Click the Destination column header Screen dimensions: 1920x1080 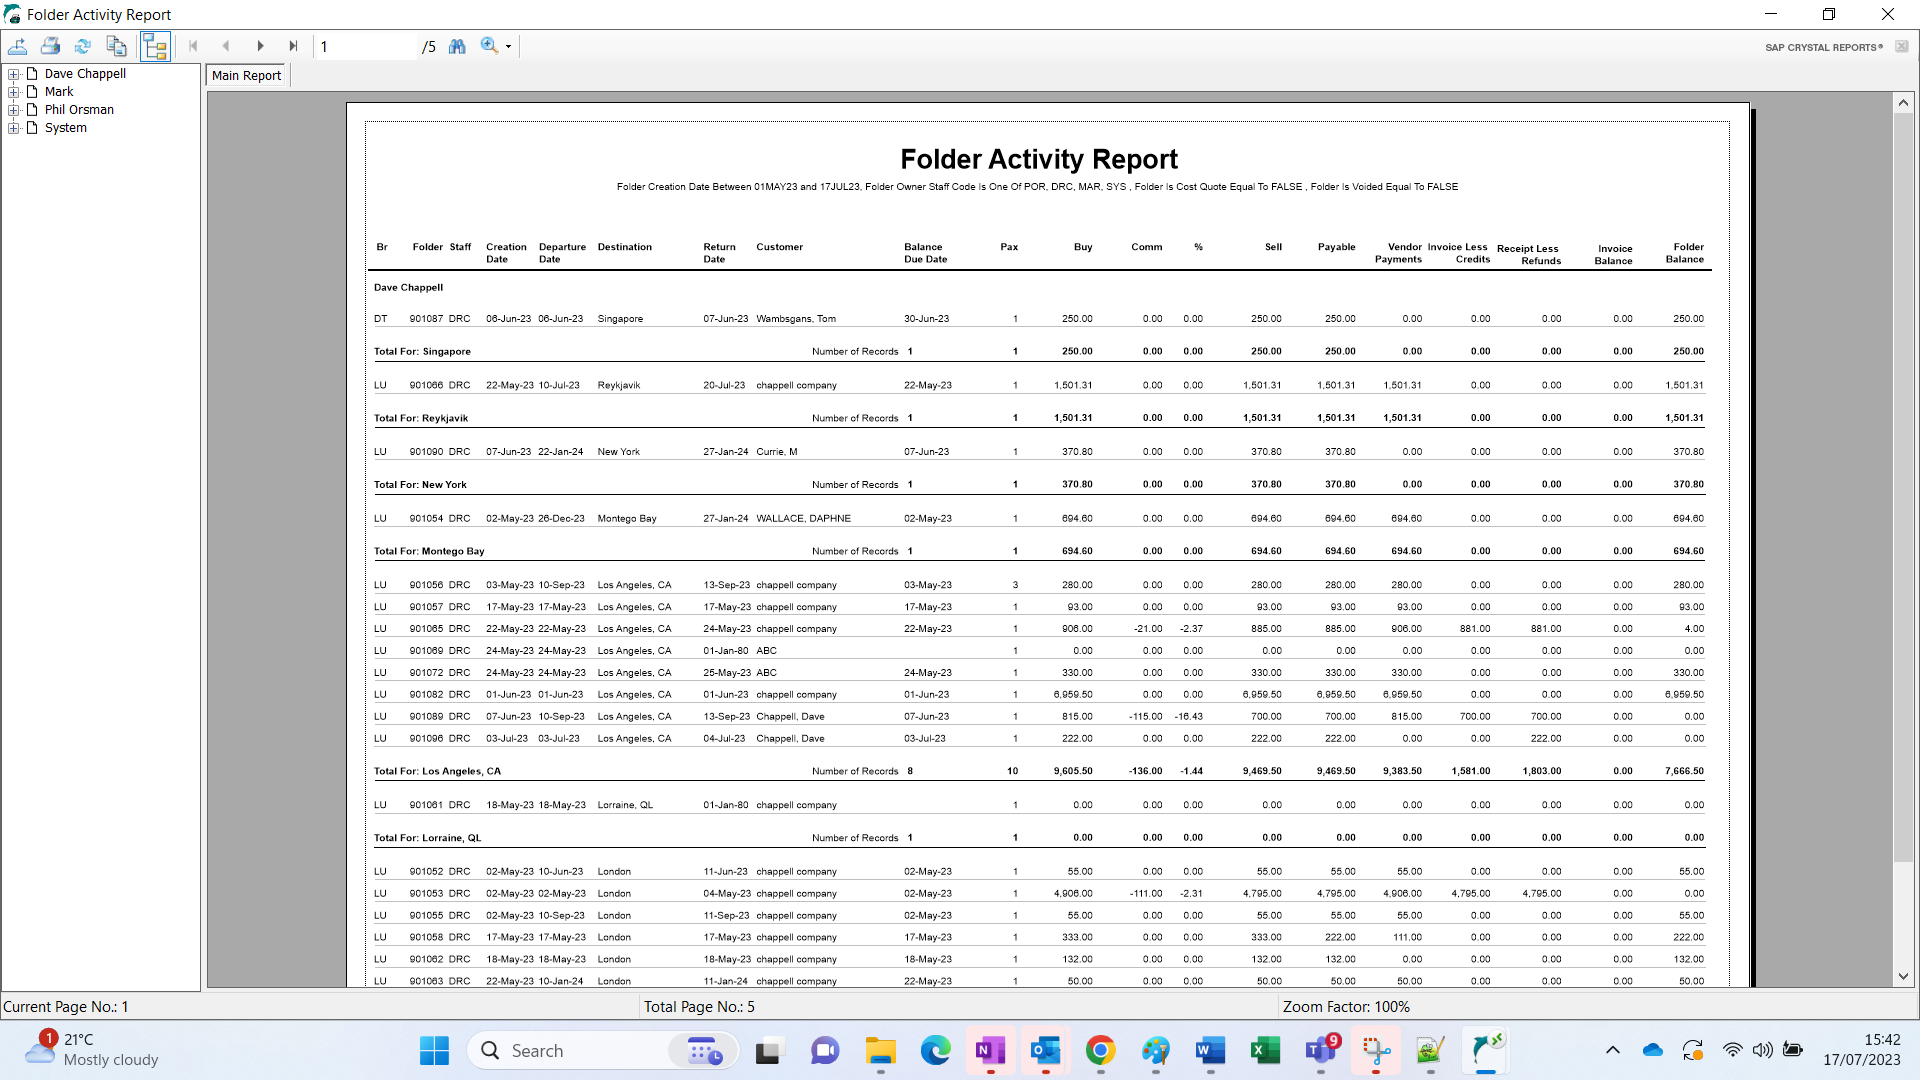[625, 247]
